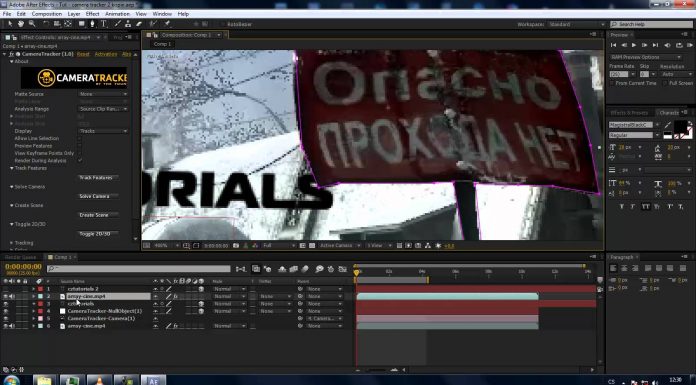The height and width of the screenshot is (385, 696).
Task: Switch to Render Queue tab
Action: (x=20, y=257)
